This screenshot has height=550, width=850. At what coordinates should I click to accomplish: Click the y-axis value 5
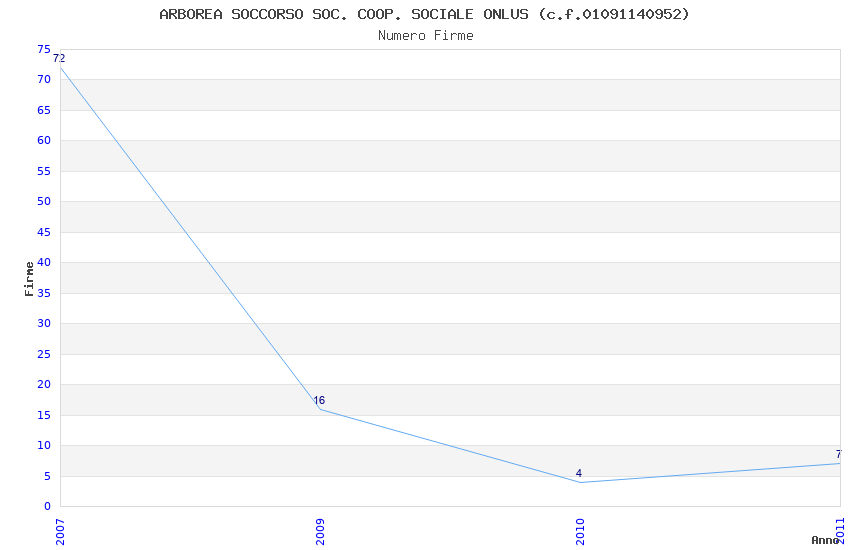47,476
